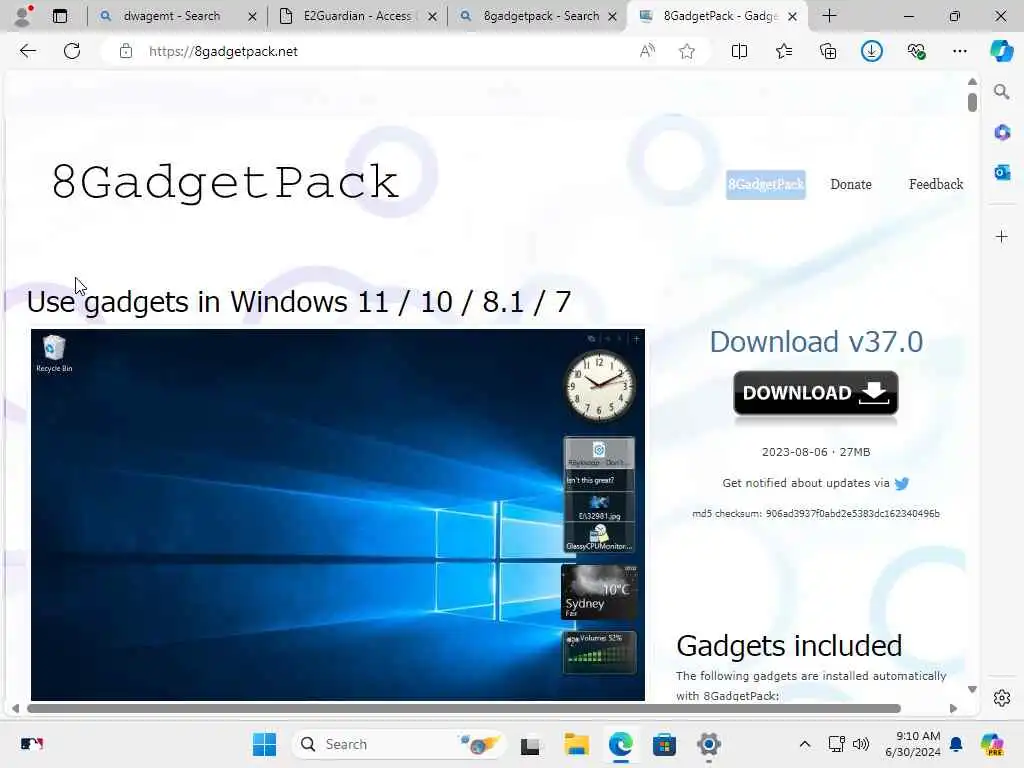Close the 8gadgetpack - Search tab
1024x768 pixels.
point(613,16)
